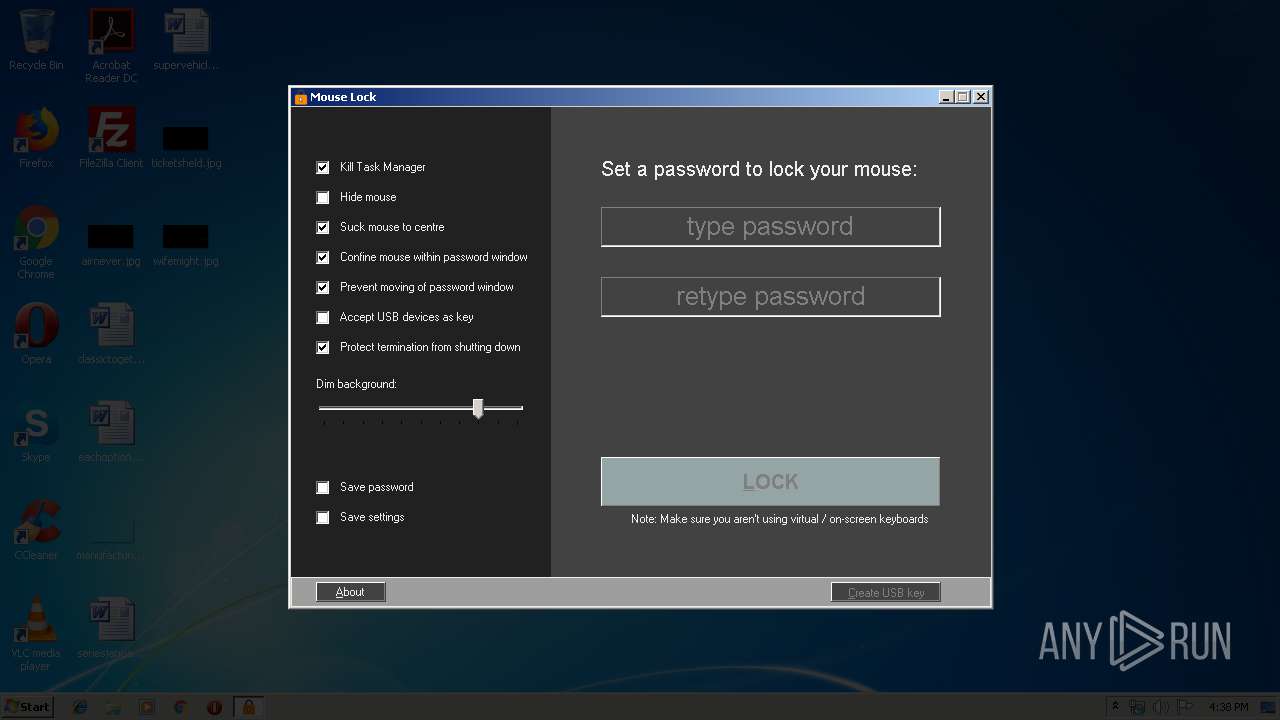Select the airnever.jpg desktop file
Image resolution: width=1280 pixels, height=720 pixels.
pyautogui.click(x=111, y=245)
